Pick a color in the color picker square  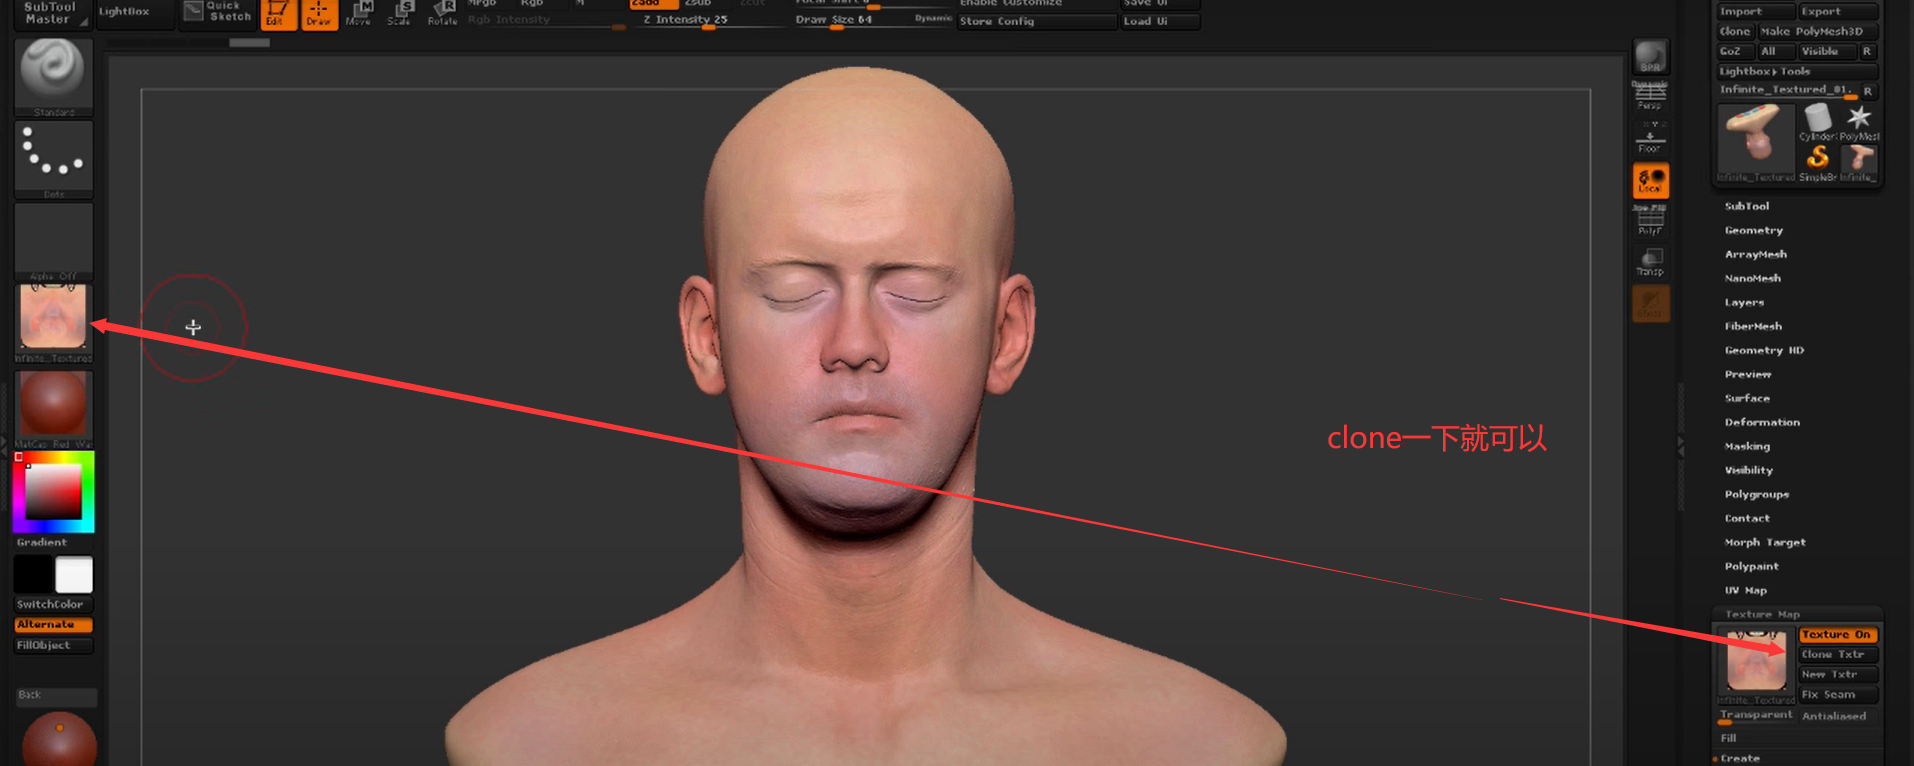click(x=53, y=492)
